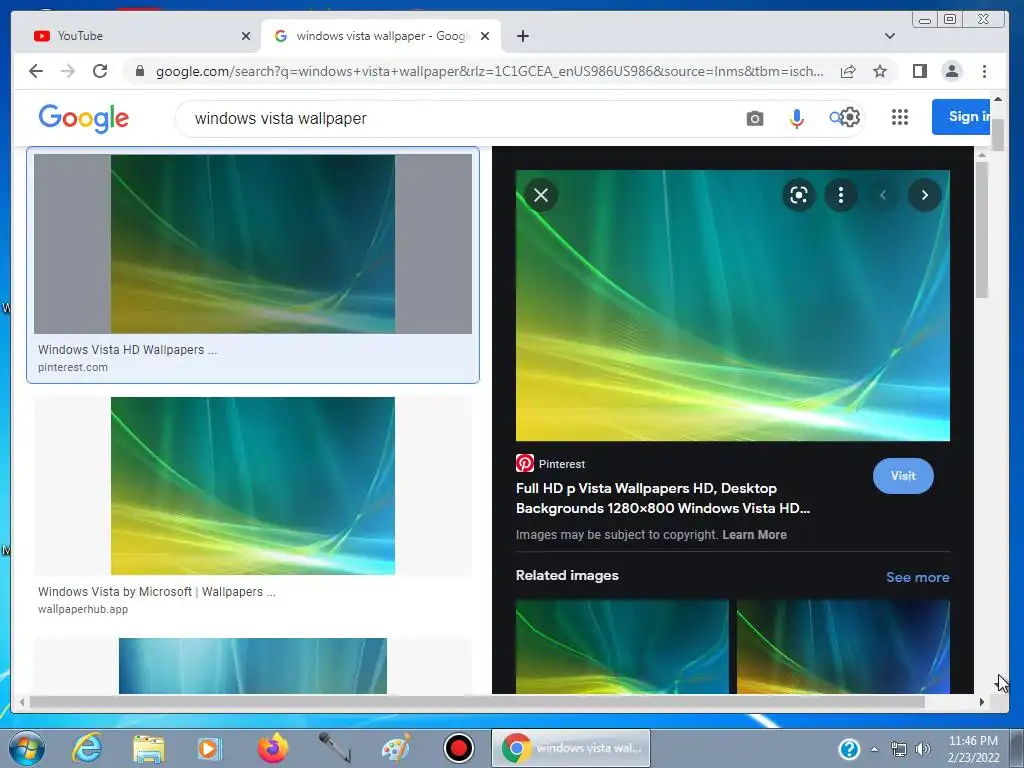Screen dimensions: 1024x768
Task: Close the image preview panel
Action: (x=541, y=195)
